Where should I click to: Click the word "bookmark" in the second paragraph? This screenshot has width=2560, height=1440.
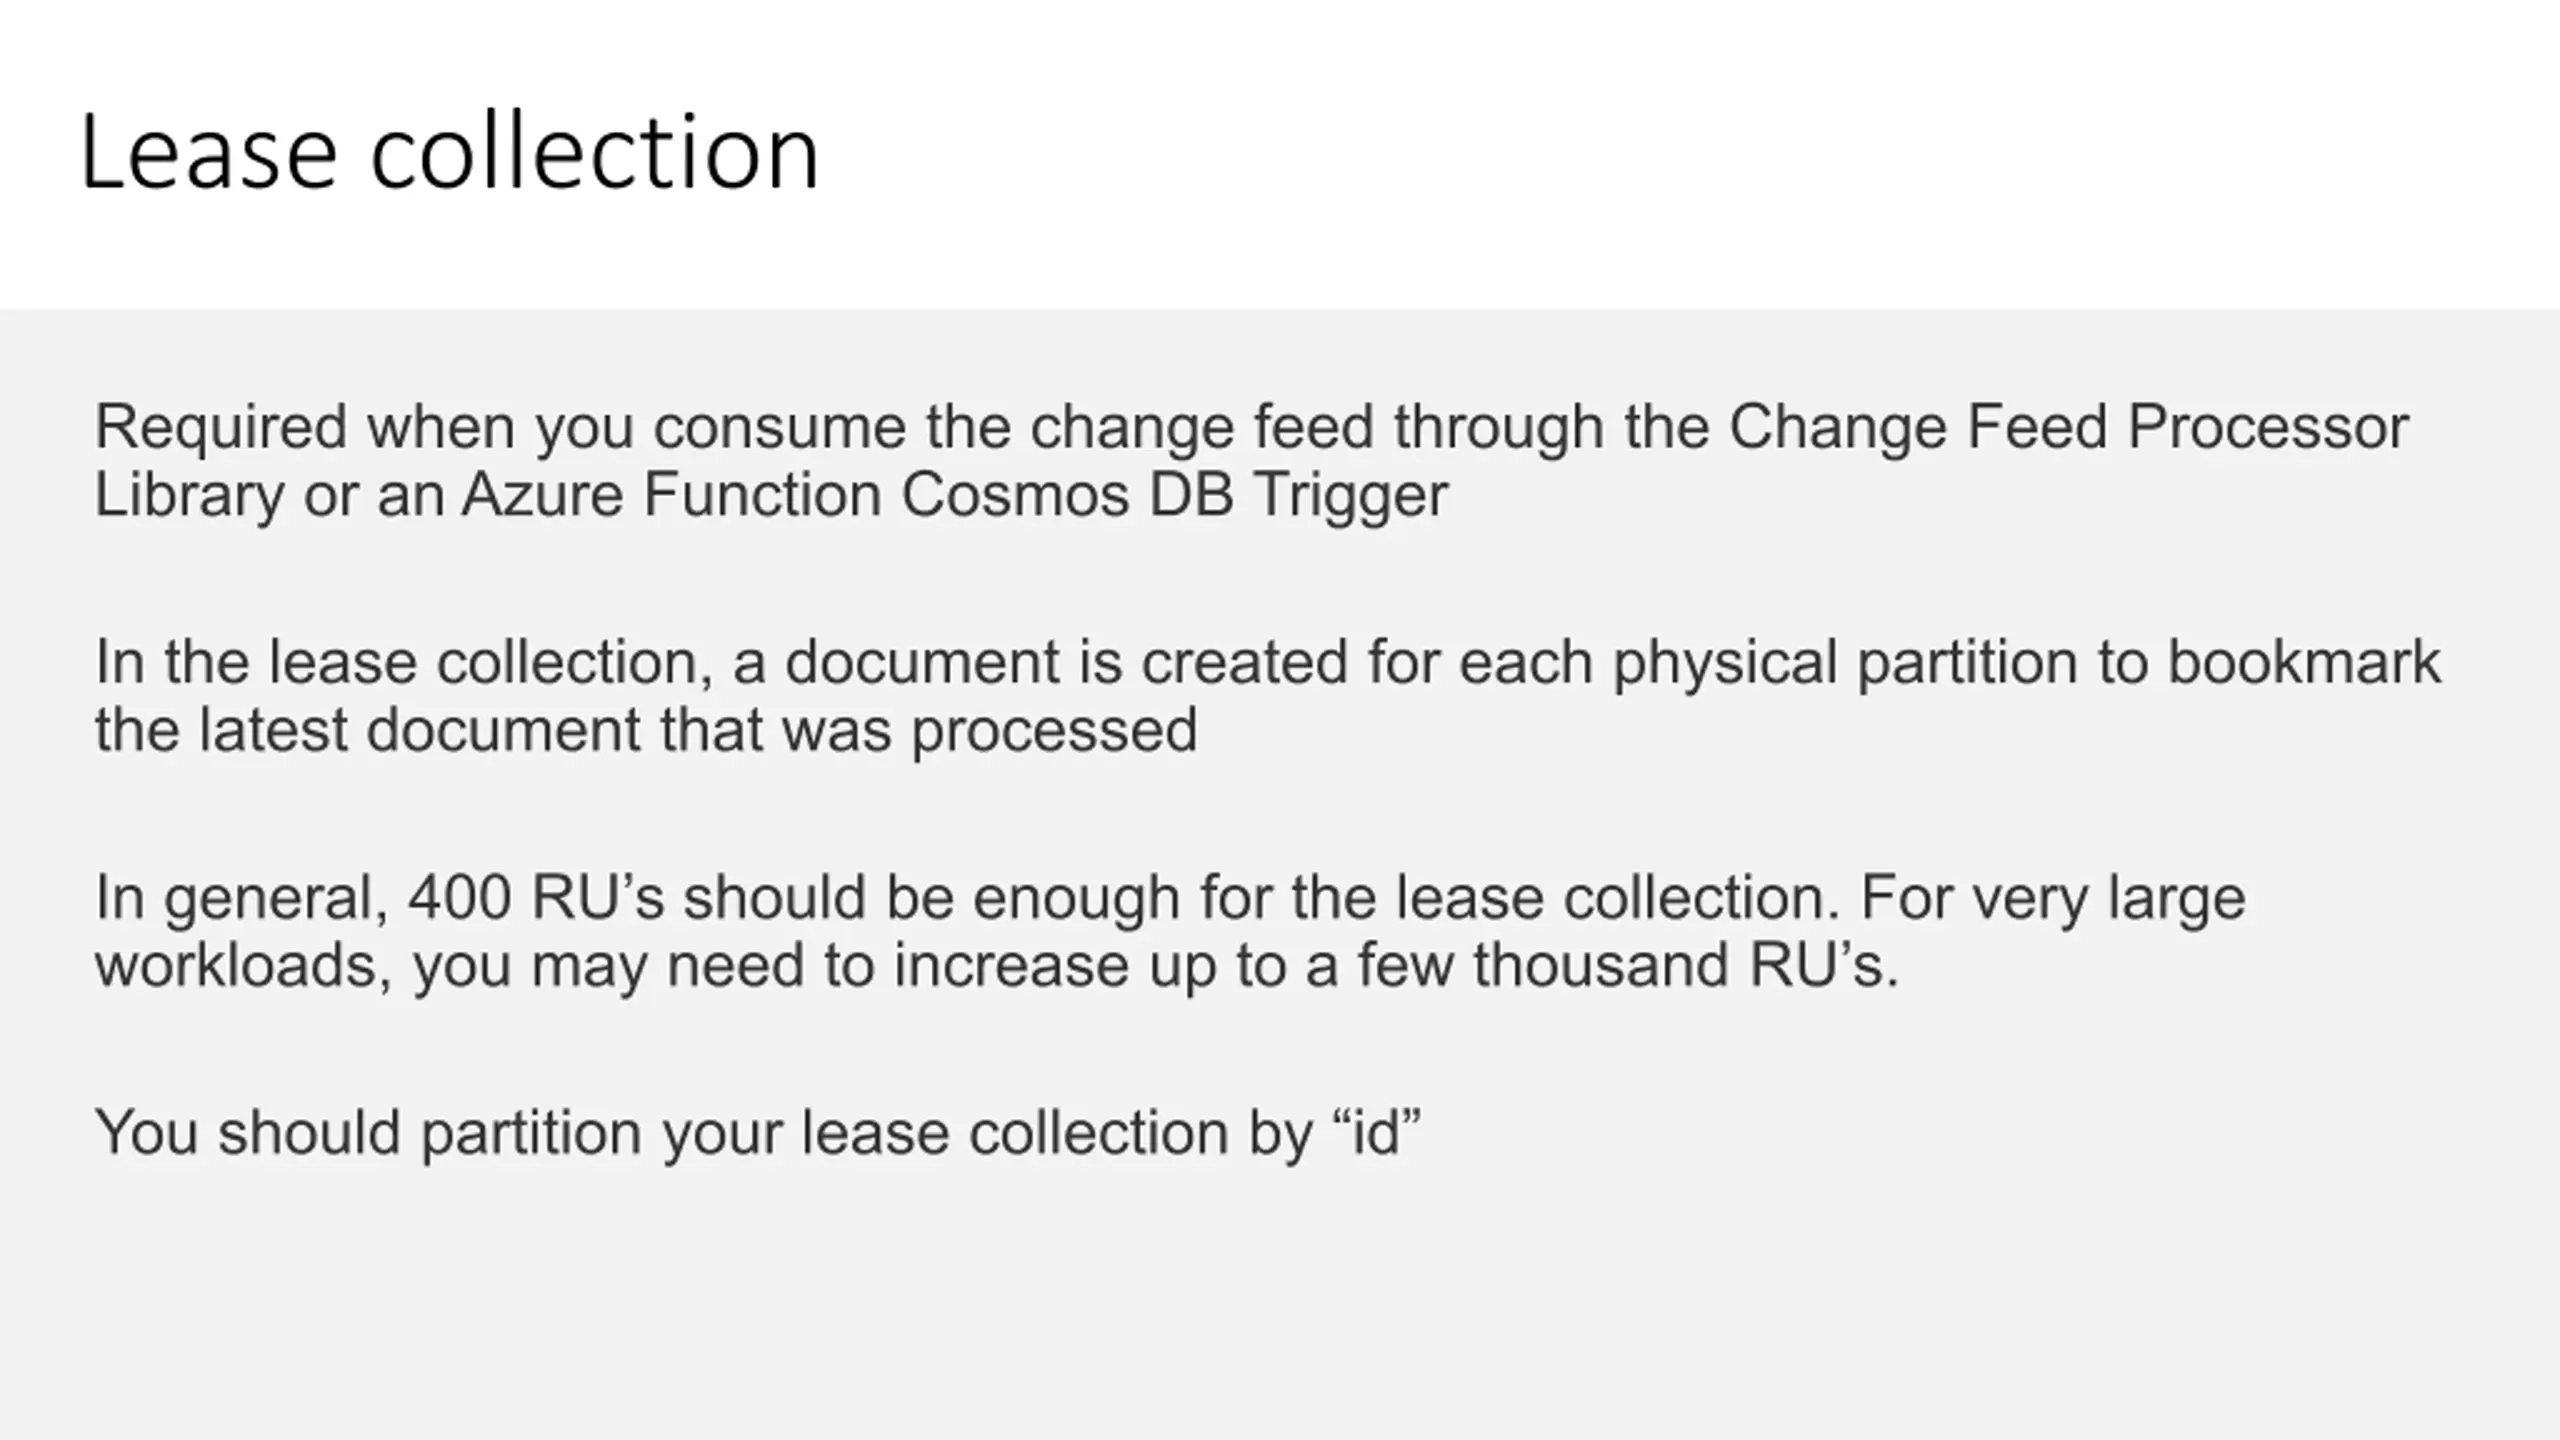[2304, 663]
